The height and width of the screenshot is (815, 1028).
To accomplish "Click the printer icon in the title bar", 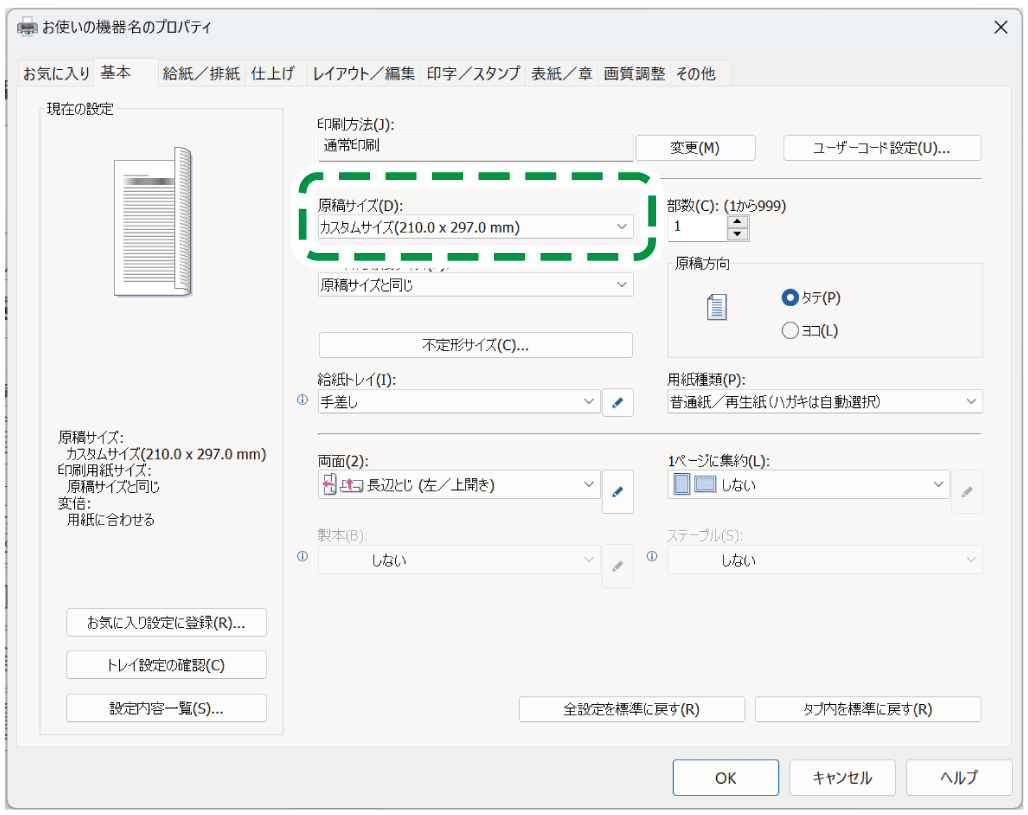I will point(28,27).
